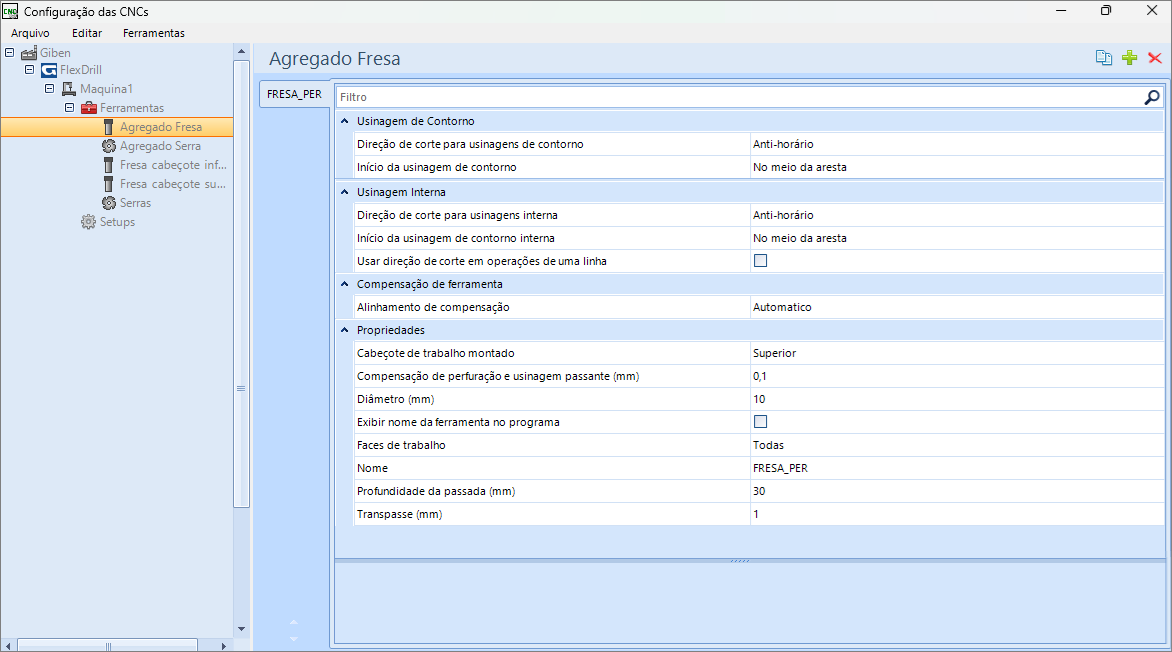Collapse the Maquina1 tree node
The image size is (1172, 652).
[x=50, y=89]
